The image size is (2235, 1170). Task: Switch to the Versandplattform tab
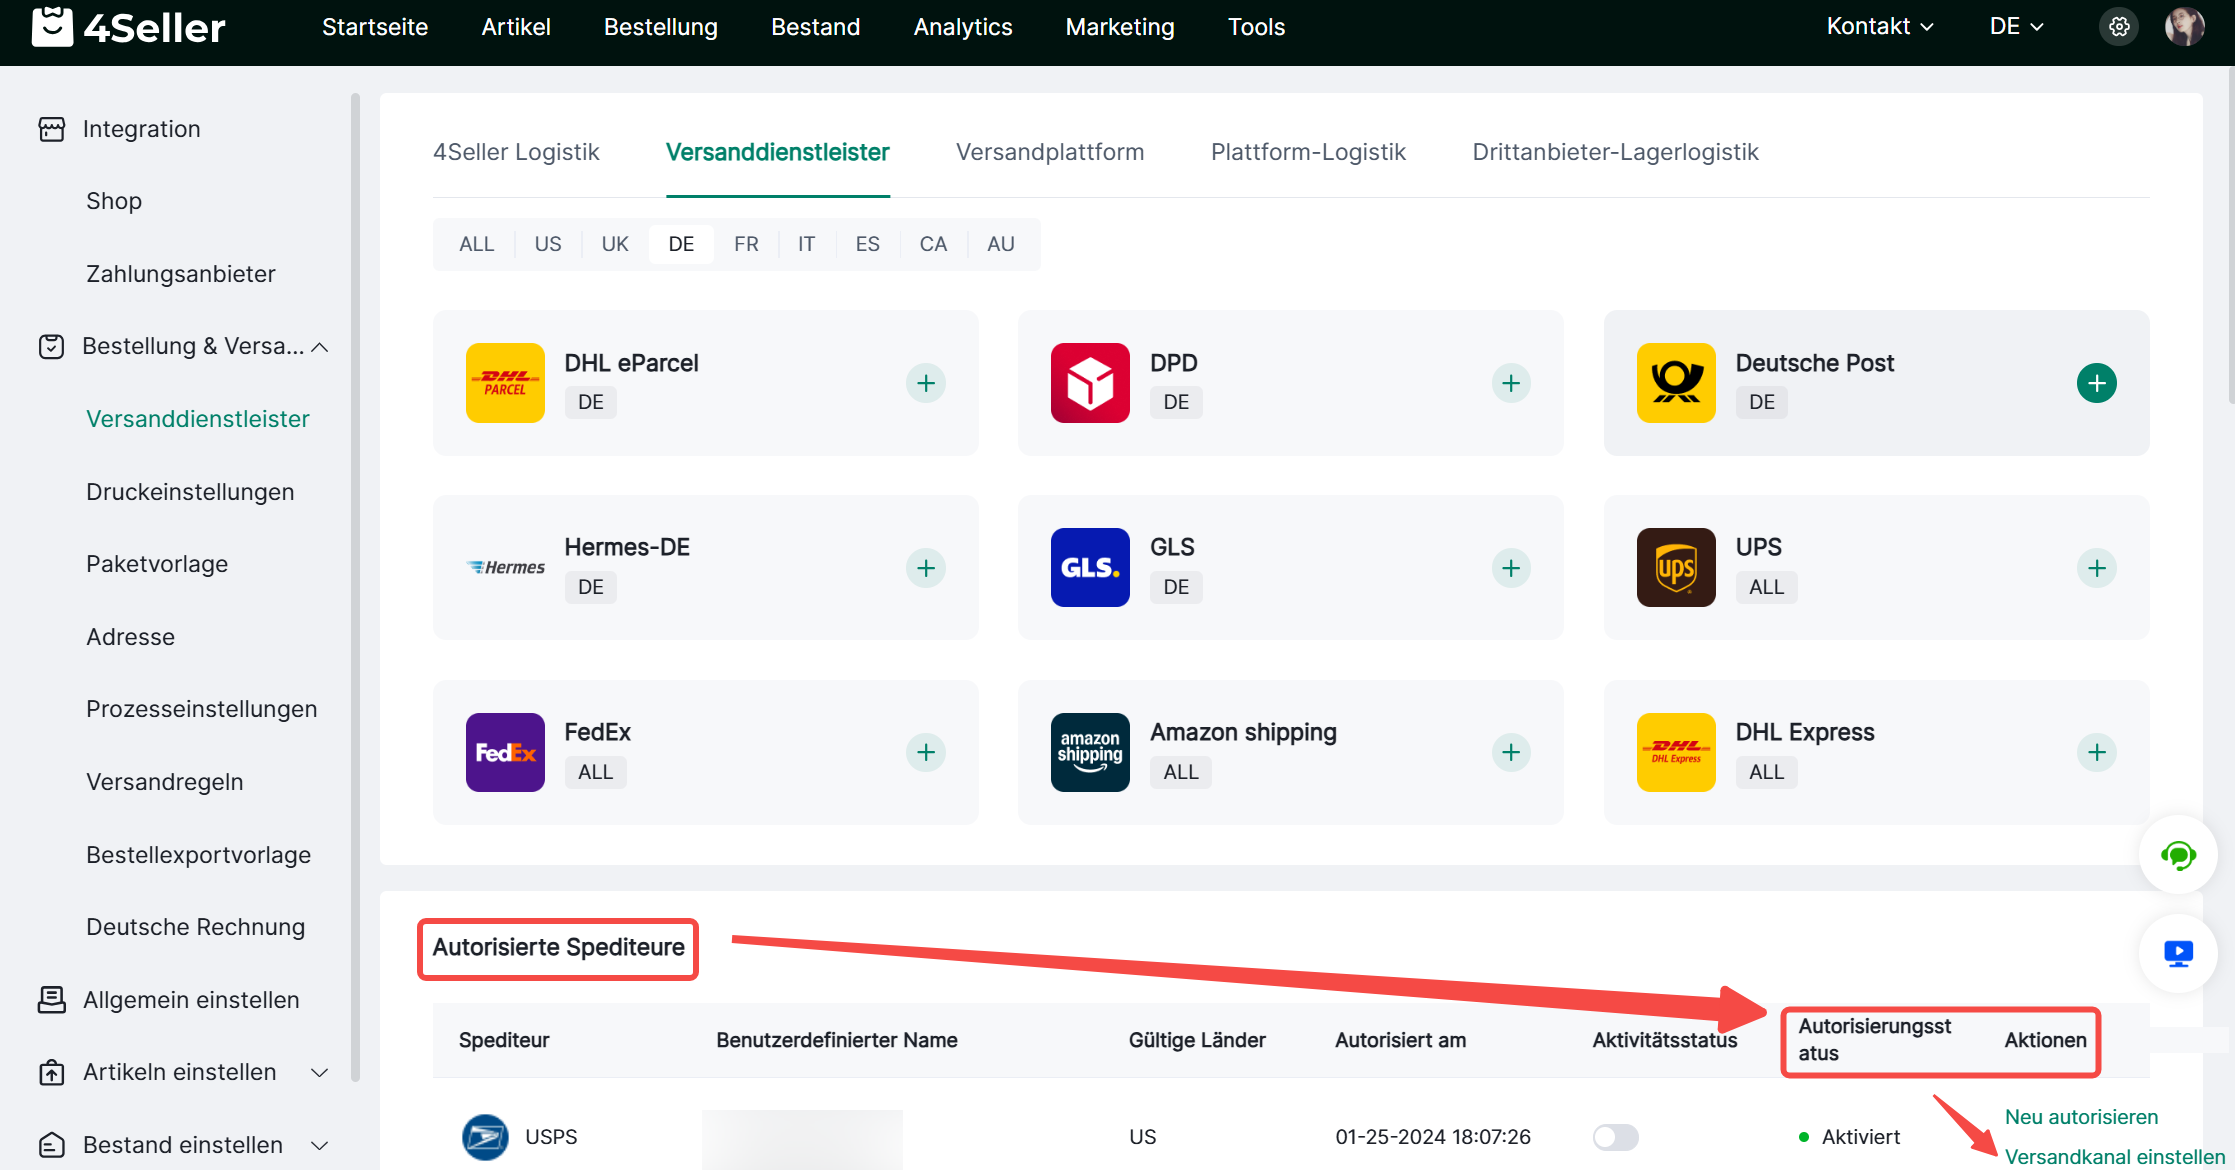click(x=1049, y=152)
